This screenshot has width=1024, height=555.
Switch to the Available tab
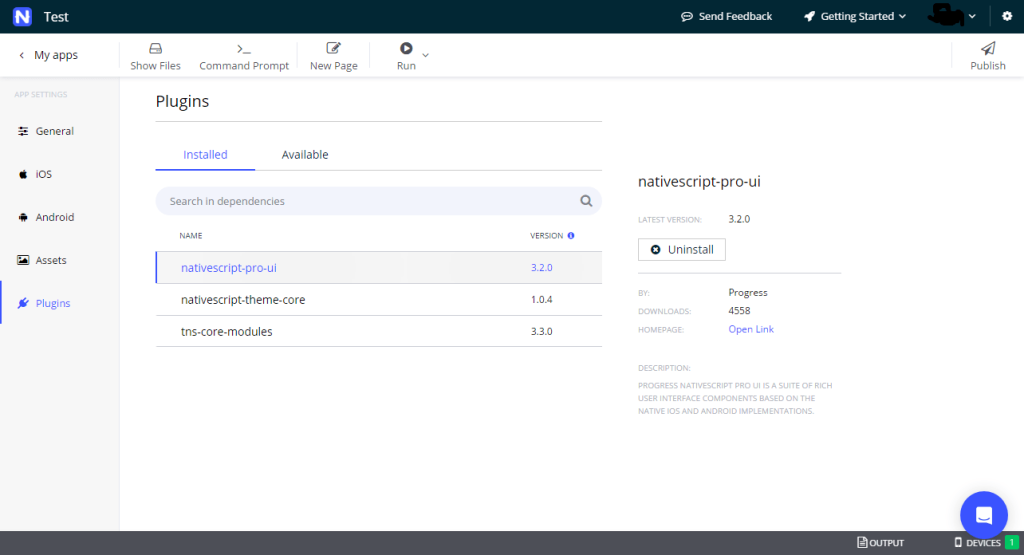tap(305, 155)
